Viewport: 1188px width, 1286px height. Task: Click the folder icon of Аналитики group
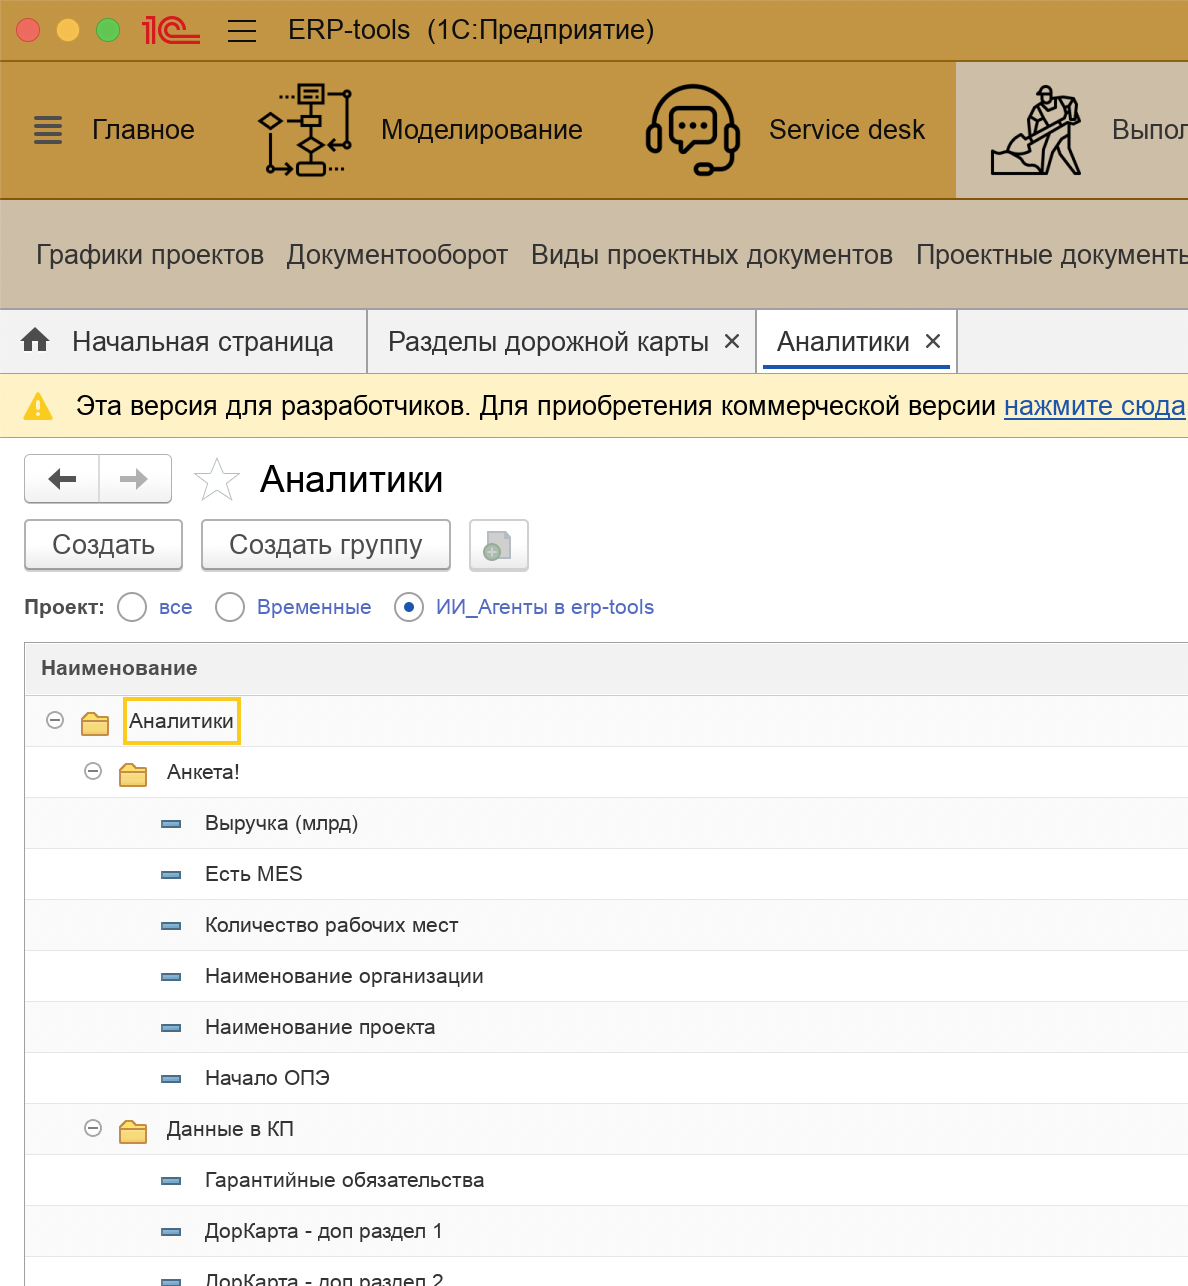coord(95,722)
